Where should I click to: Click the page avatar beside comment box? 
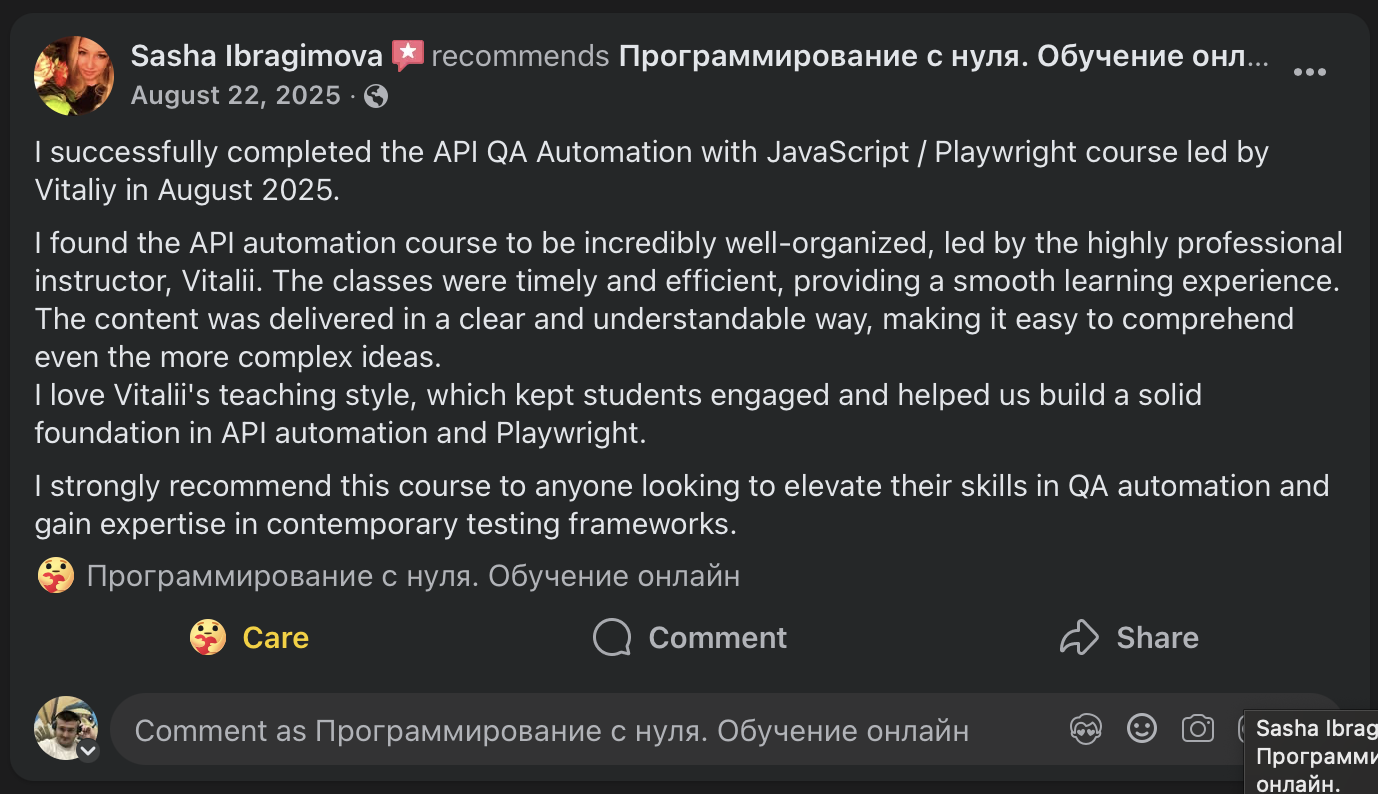tap(65, 727)
